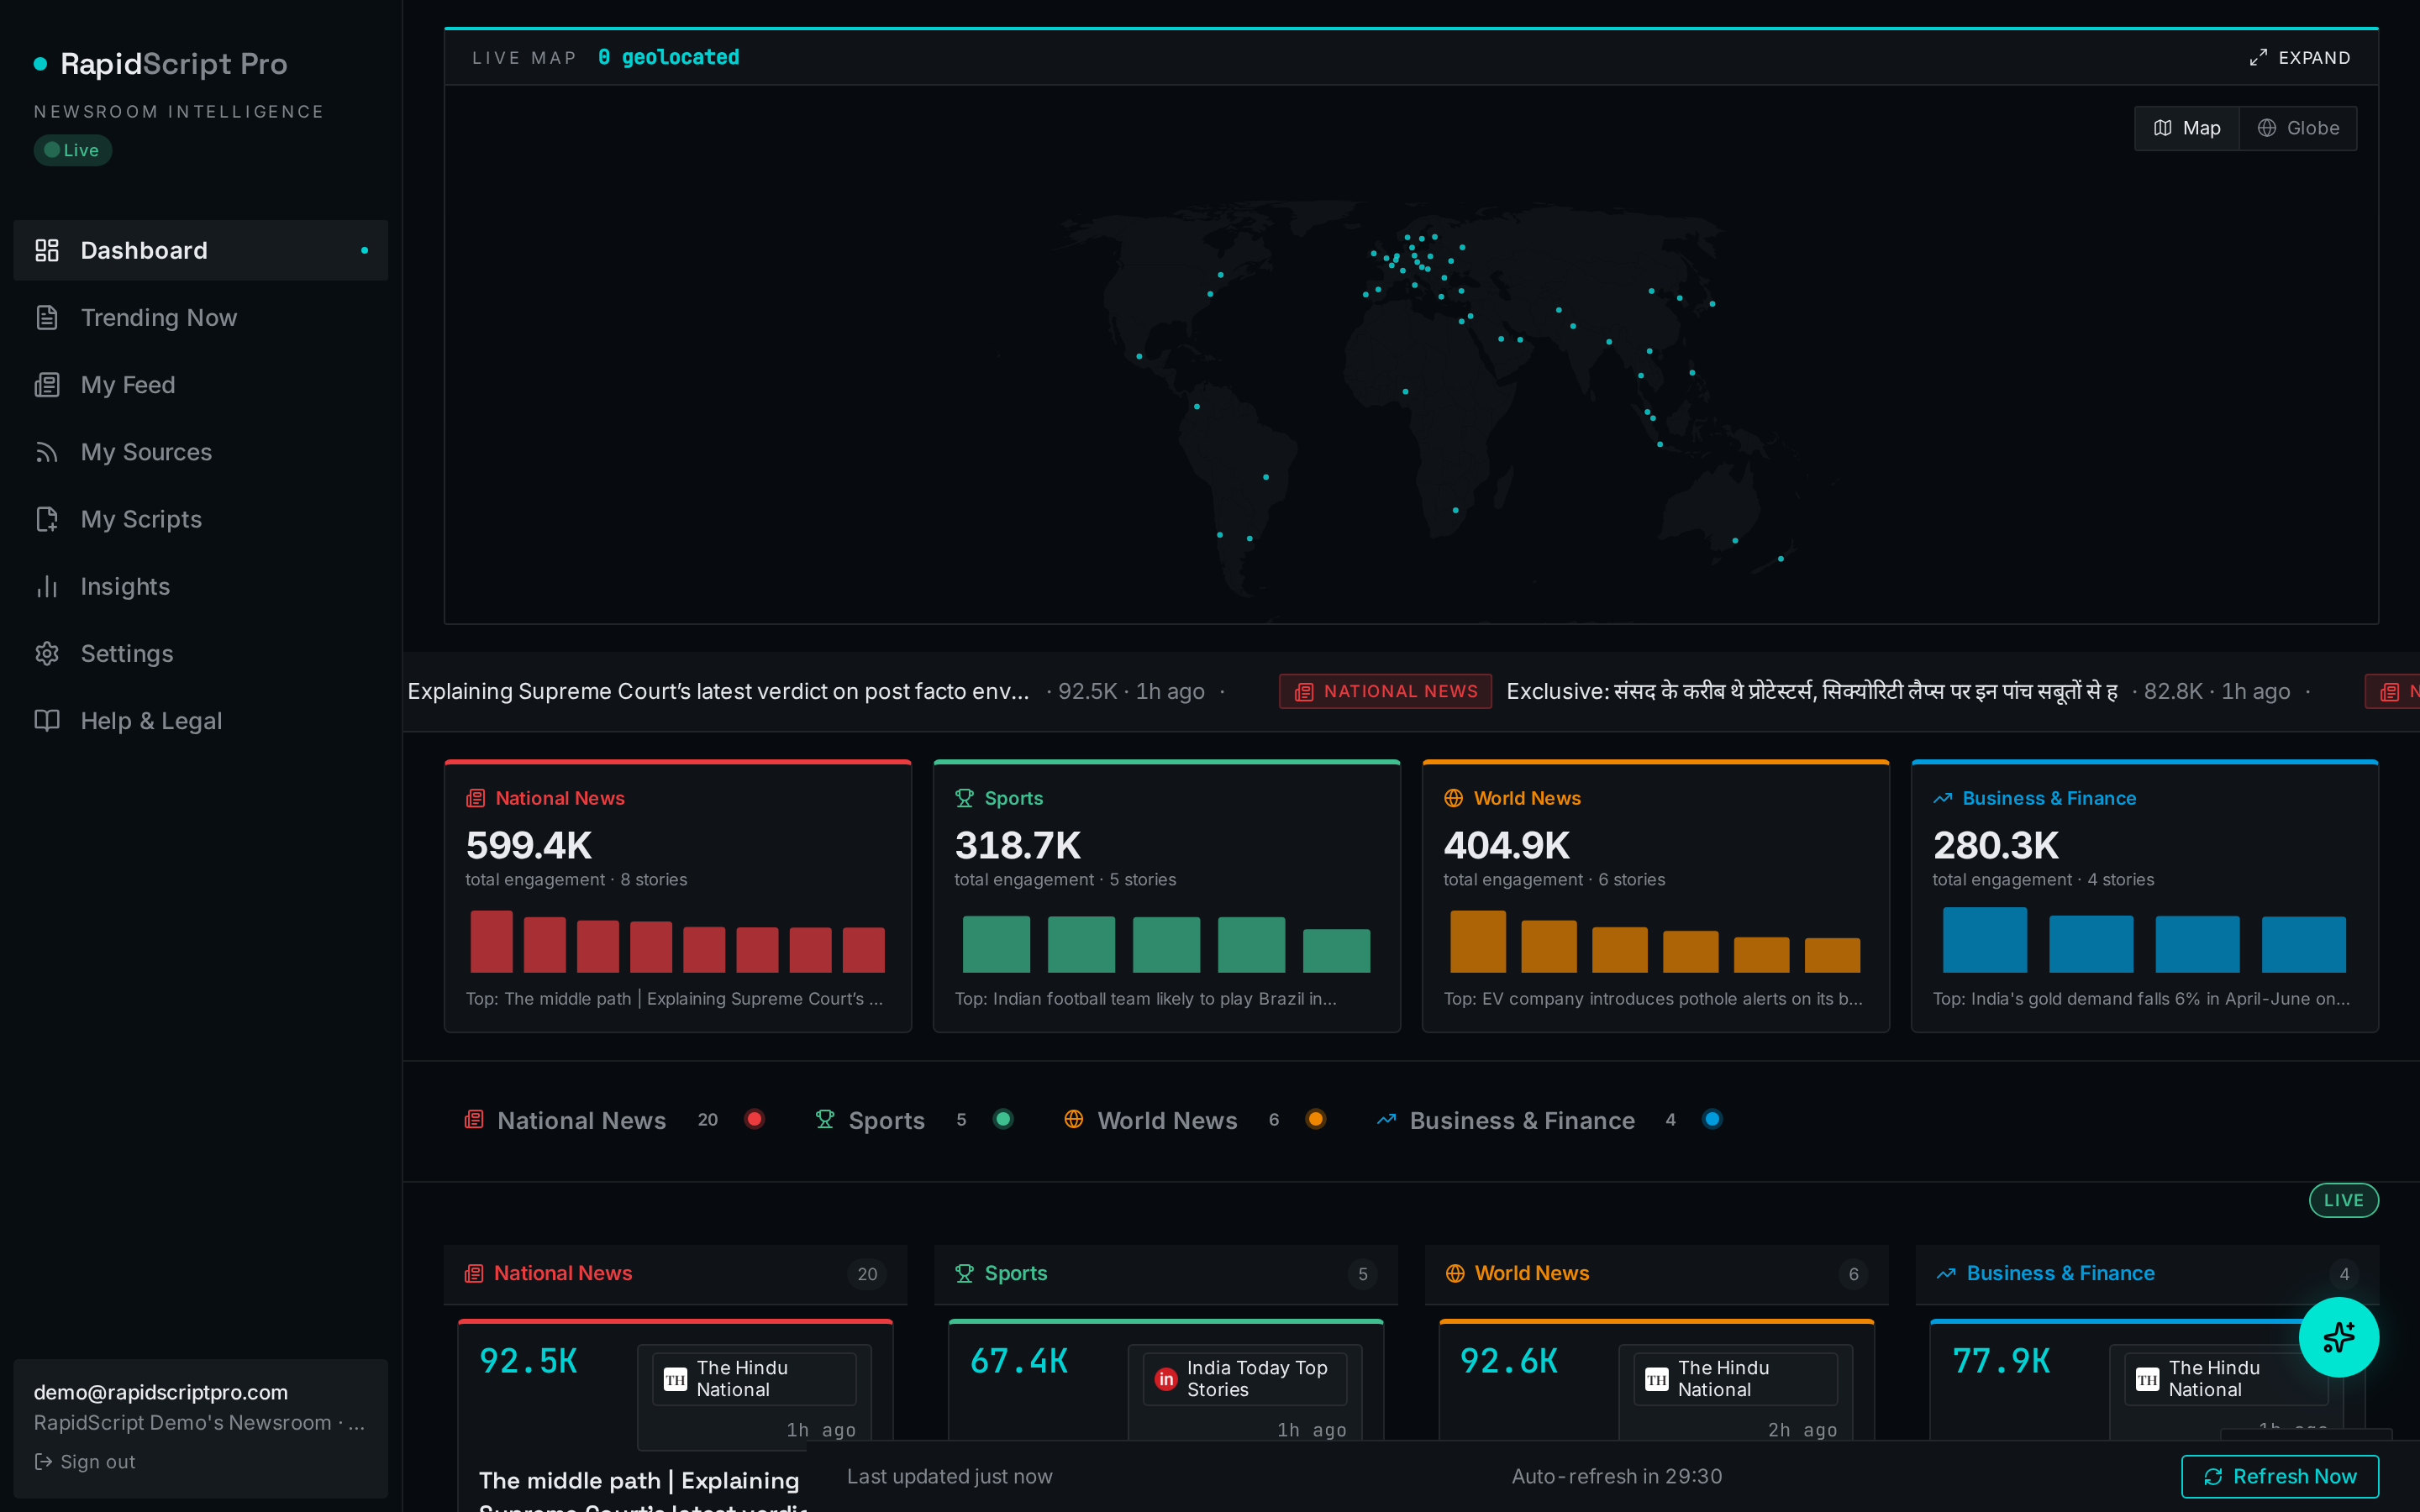This screenshot has width=2420, height=1512.
Task: Open the 92.5K National News story card
Action: 675,1415
